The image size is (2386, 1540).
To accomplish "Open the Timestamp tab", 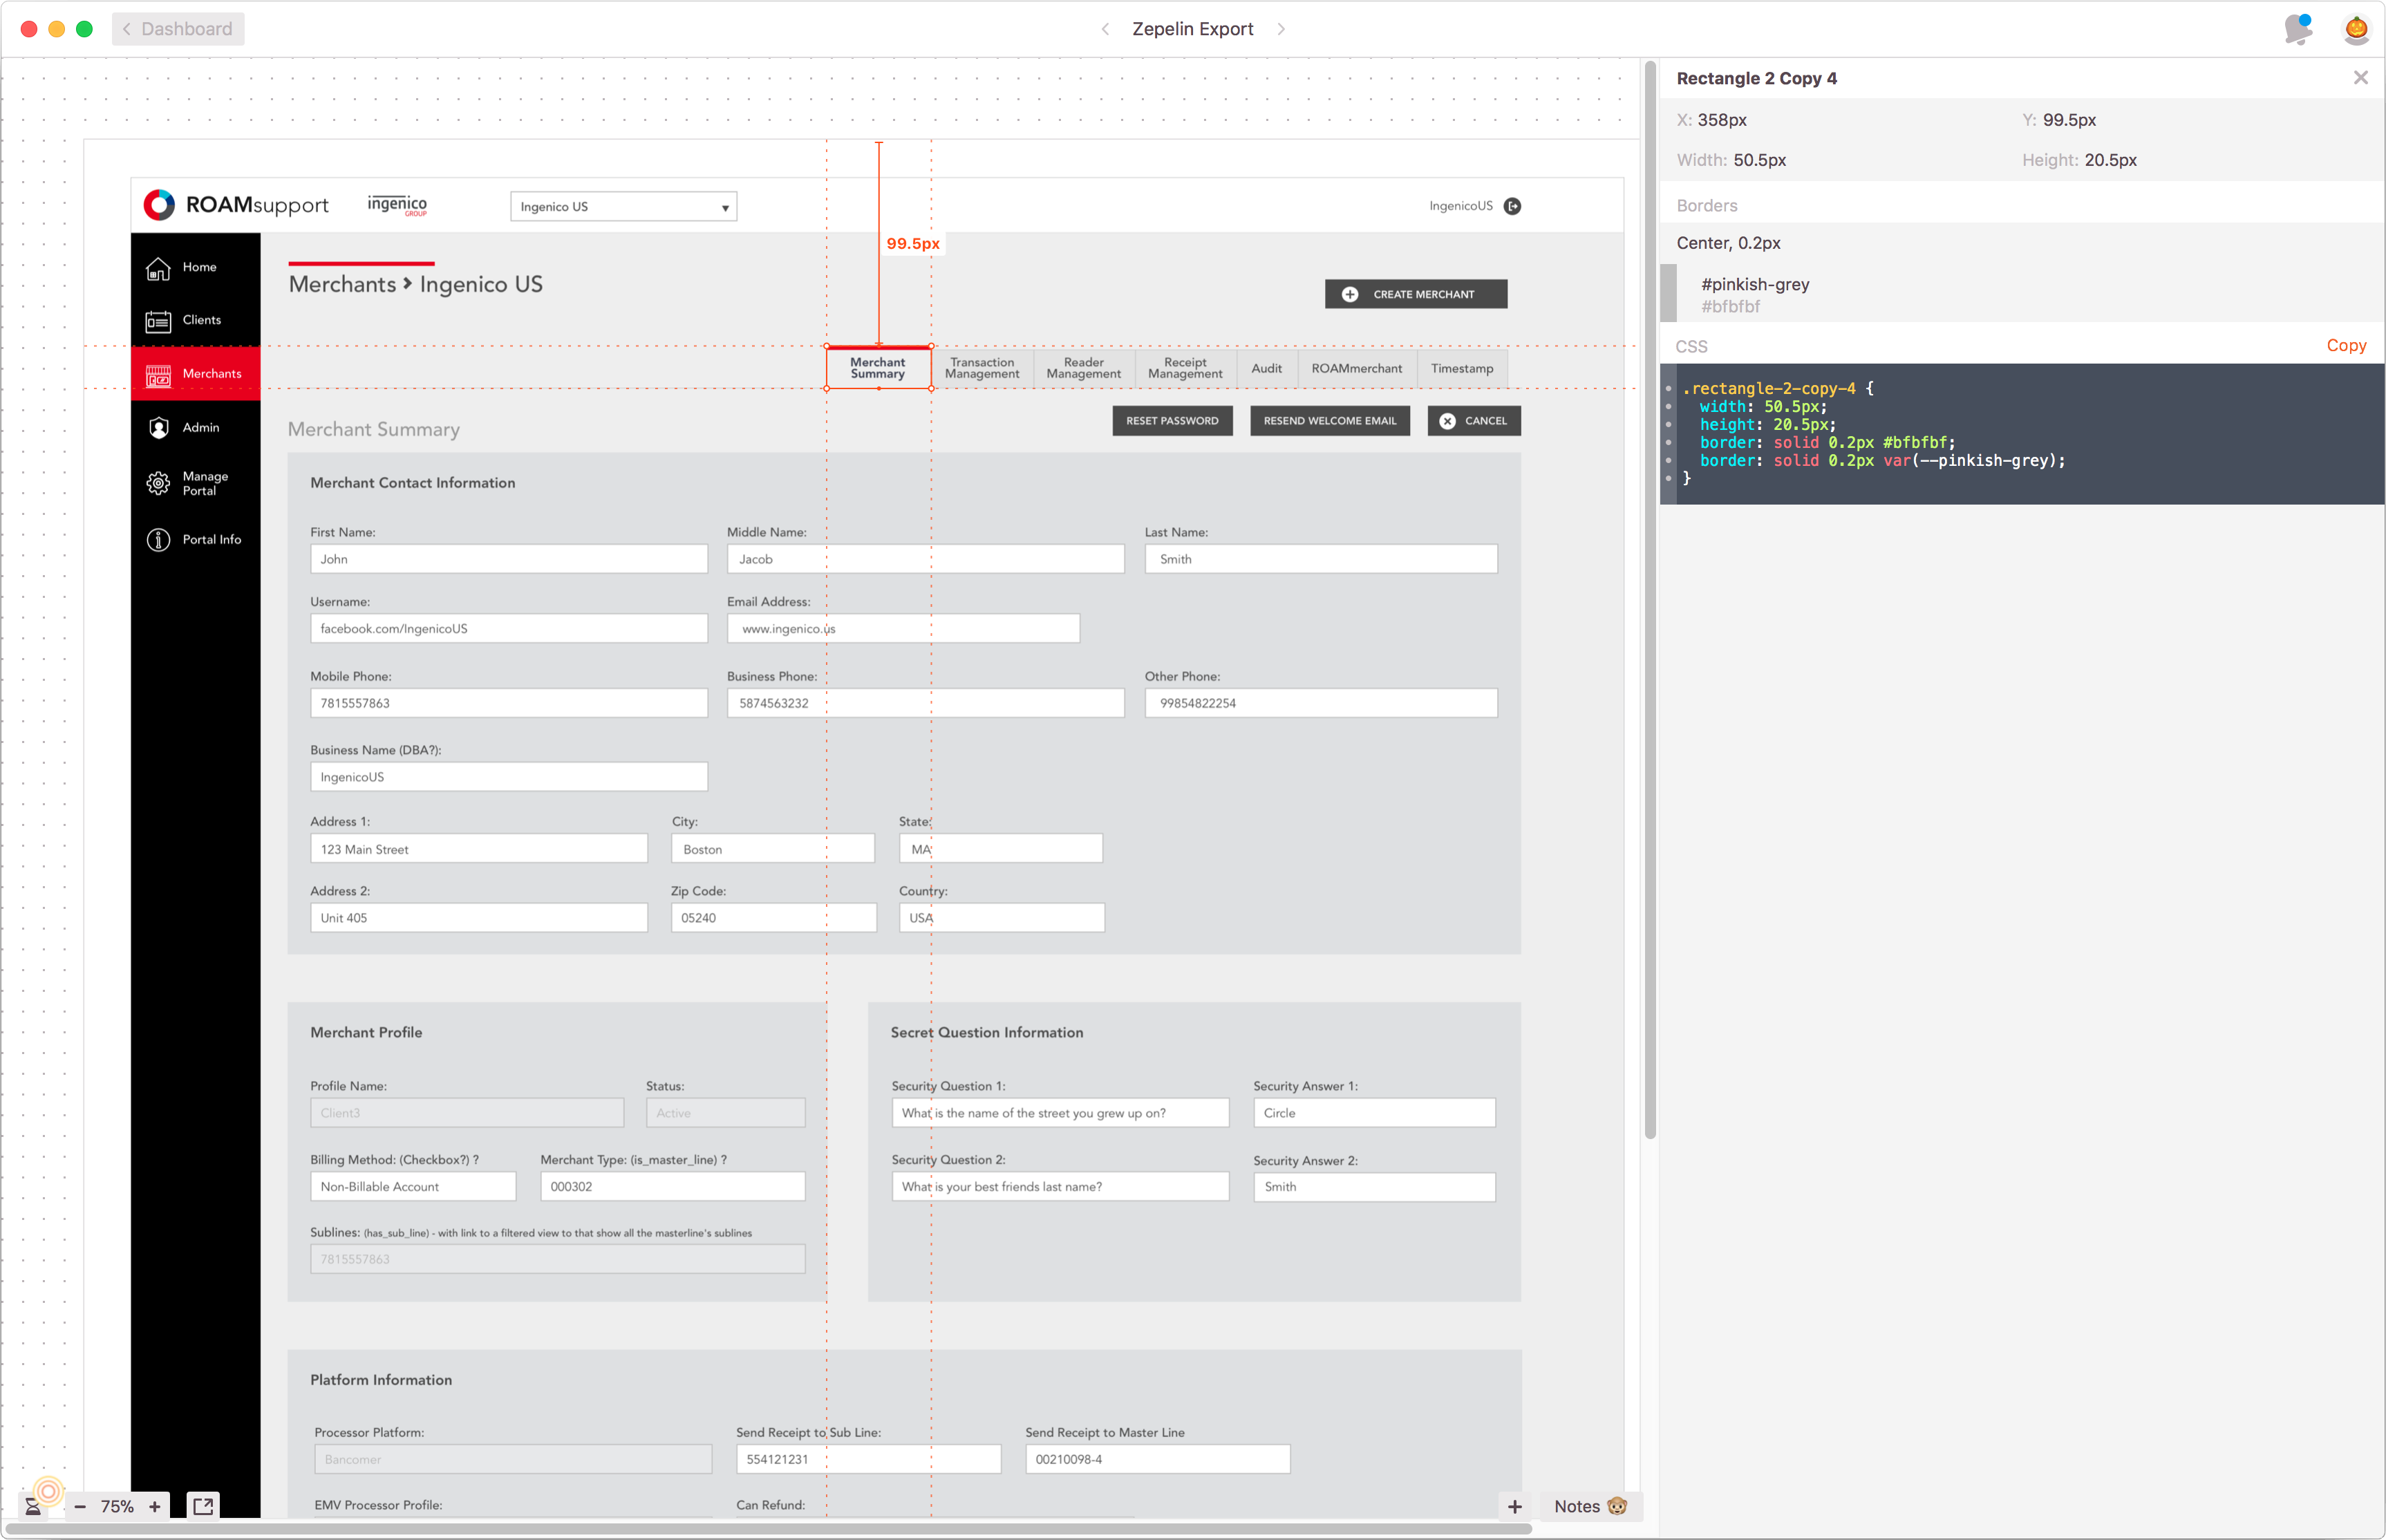I will click(x=1462, y=368).
